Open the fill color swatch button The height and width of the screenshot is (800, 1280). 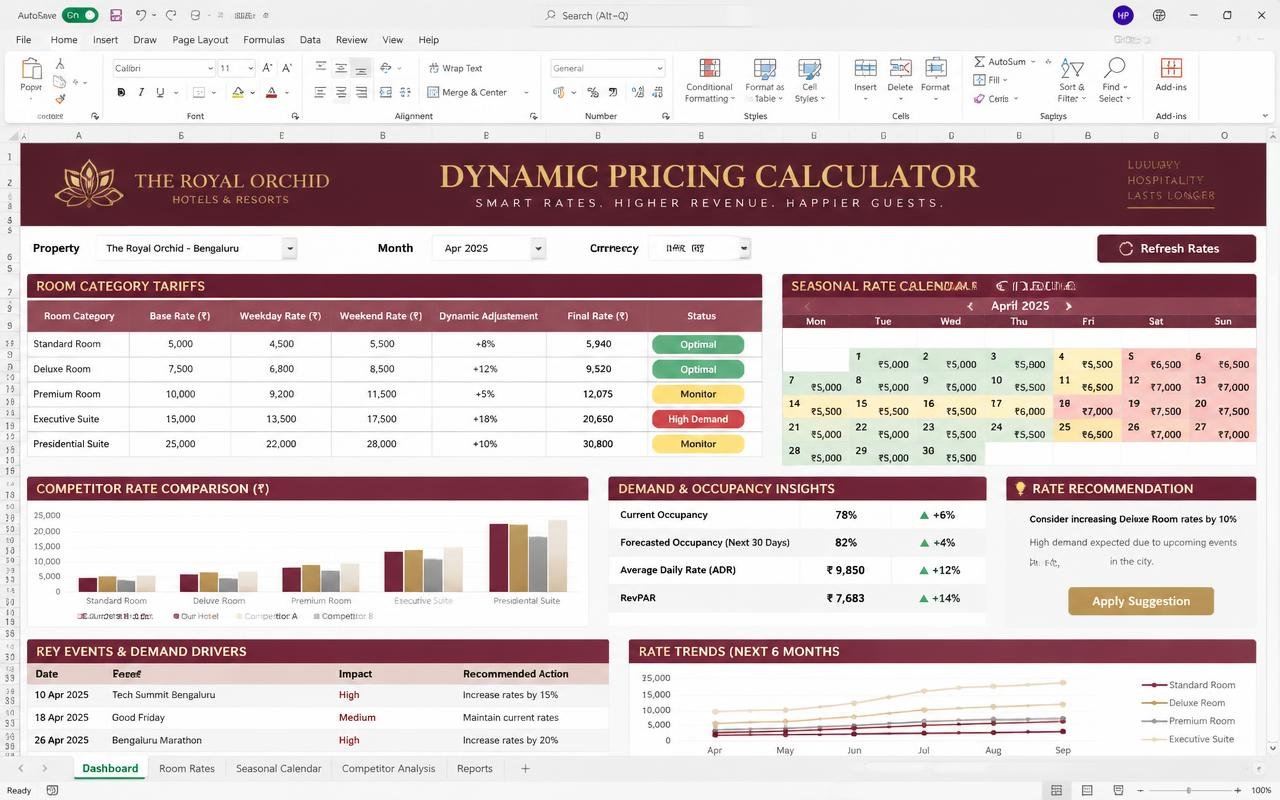[238, 92]
